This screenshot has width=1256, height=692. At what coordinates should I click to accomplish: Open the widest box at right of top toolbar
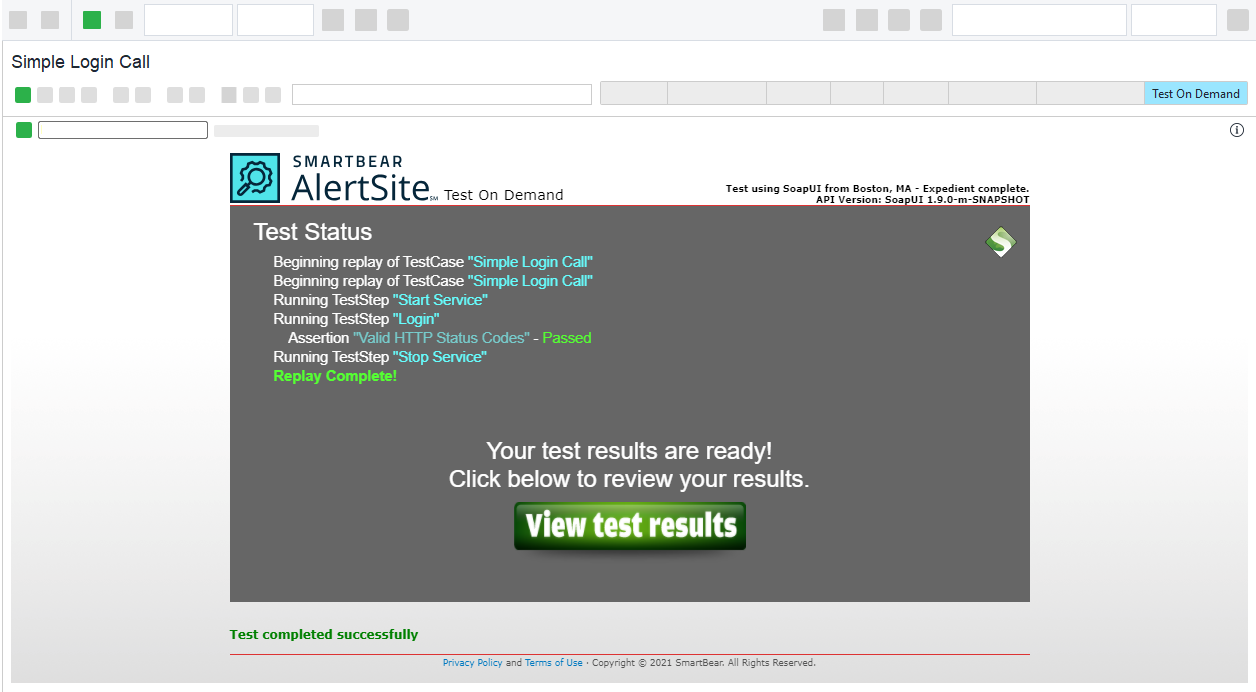1038,20
